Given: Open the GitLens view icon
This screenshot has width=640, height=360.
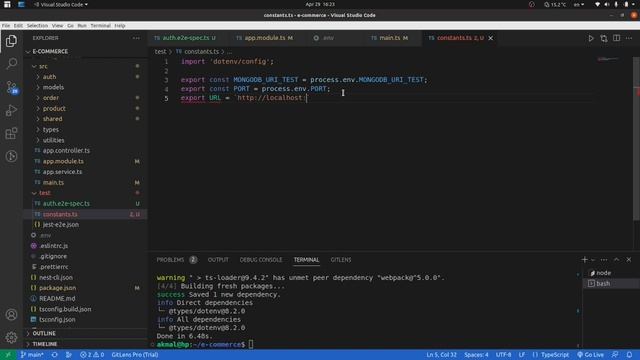Looking at the screenshot, I should (x=11, y=156).
